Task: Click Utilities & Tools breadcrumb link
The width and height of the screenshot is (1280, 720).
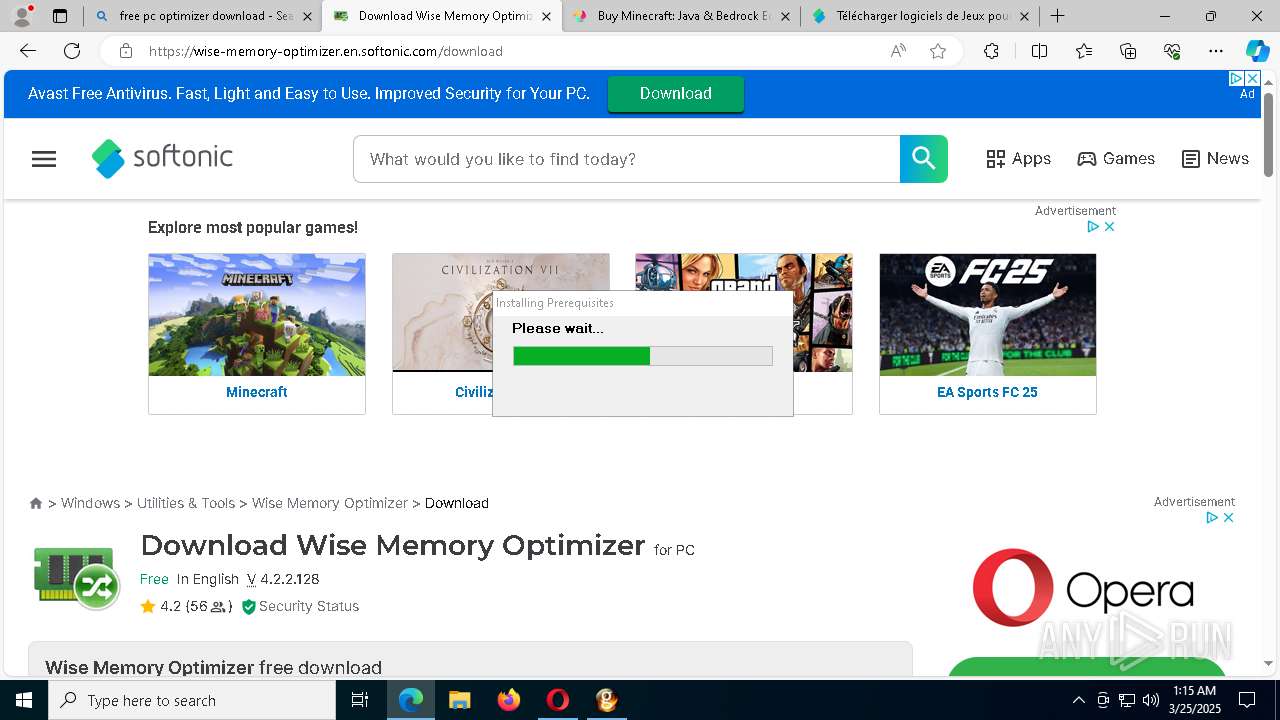Action: tap(186, 503)
